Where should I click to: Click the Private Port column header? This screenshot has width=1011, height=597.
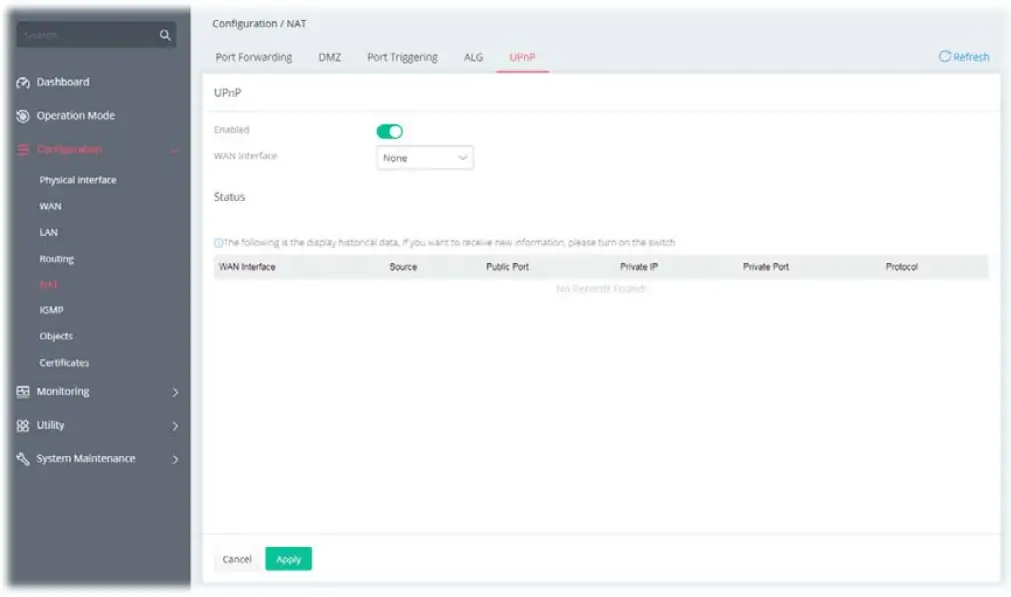click(766, 267)
